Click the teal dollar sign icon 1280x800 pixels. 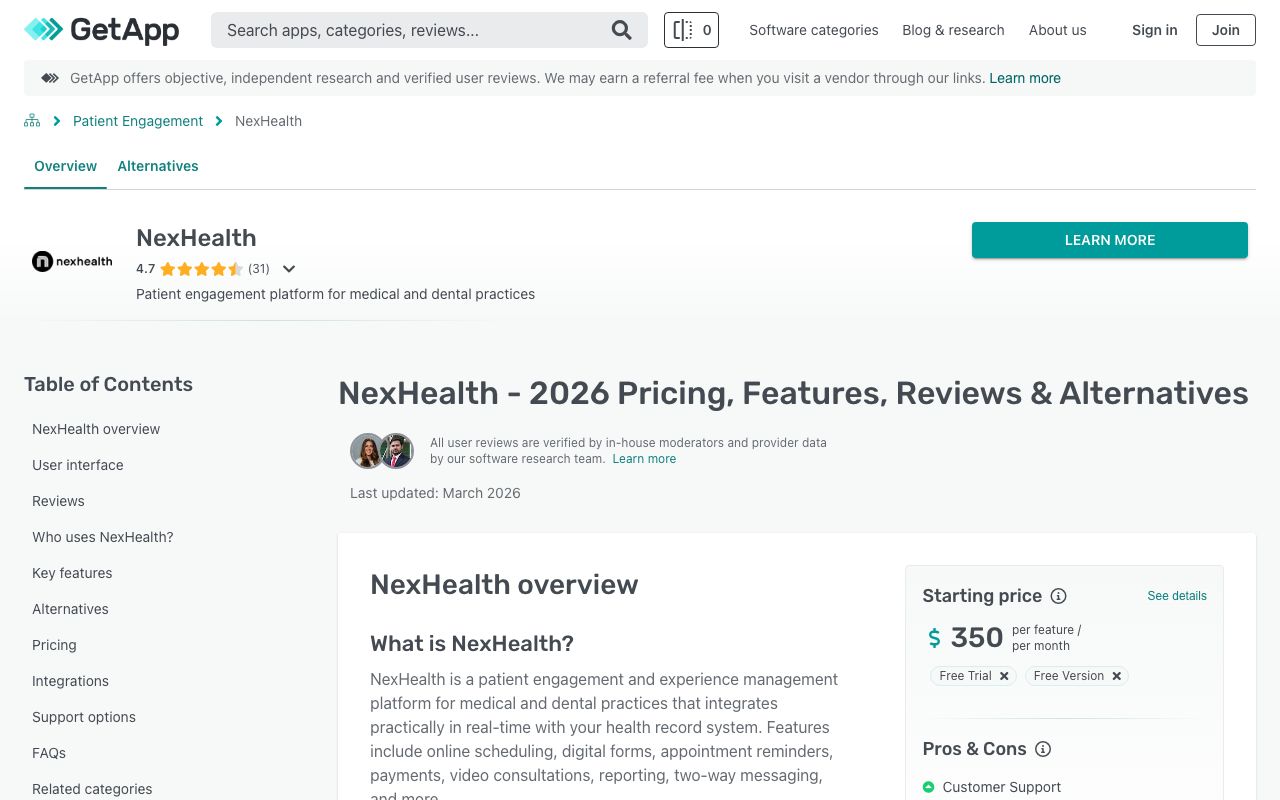(934, 638)
